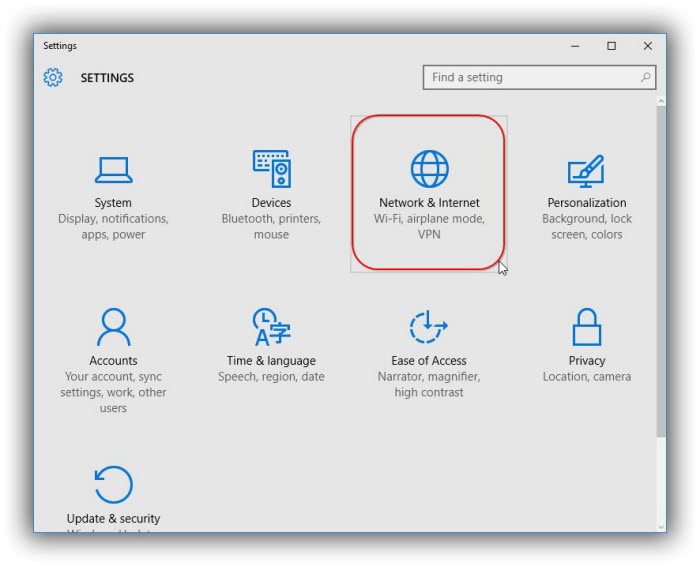Close the Settings window
This screenshot has width=700, height=566.
pos(648,46)
